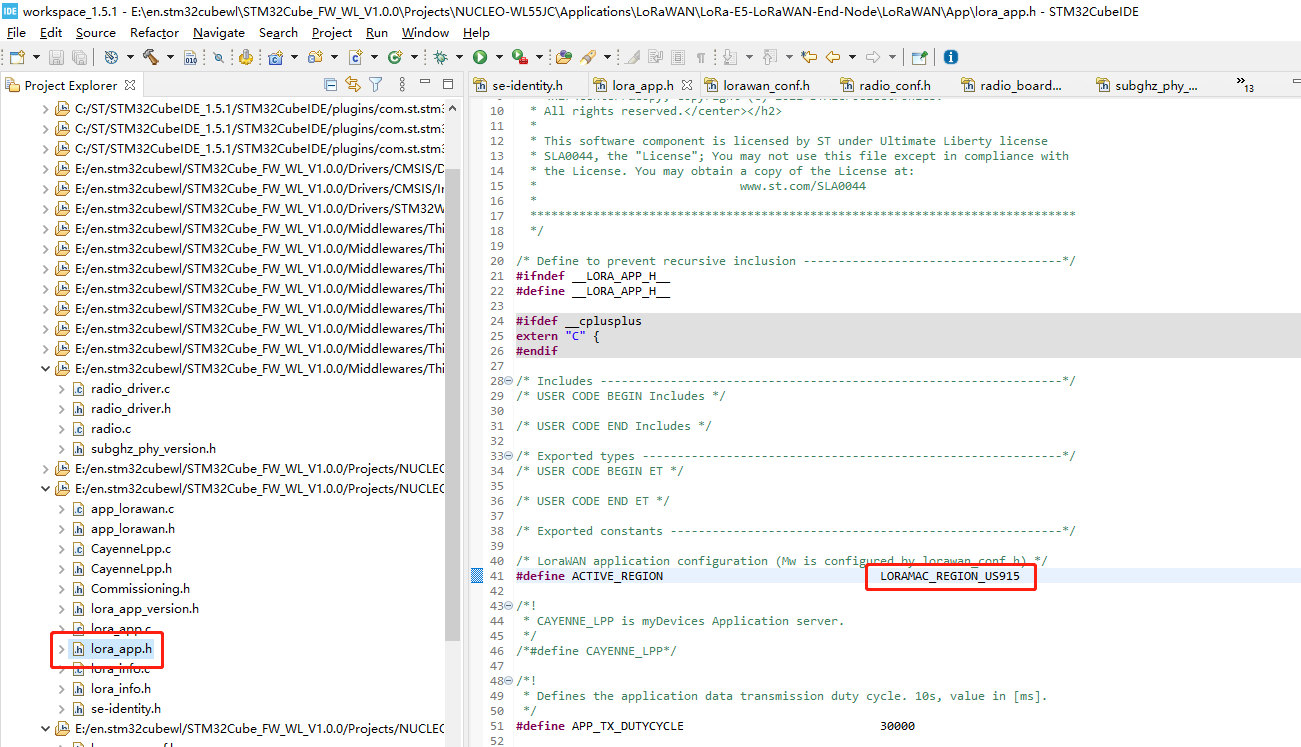
Task: Run the project with the green play icon
Action: coord(480,57)
